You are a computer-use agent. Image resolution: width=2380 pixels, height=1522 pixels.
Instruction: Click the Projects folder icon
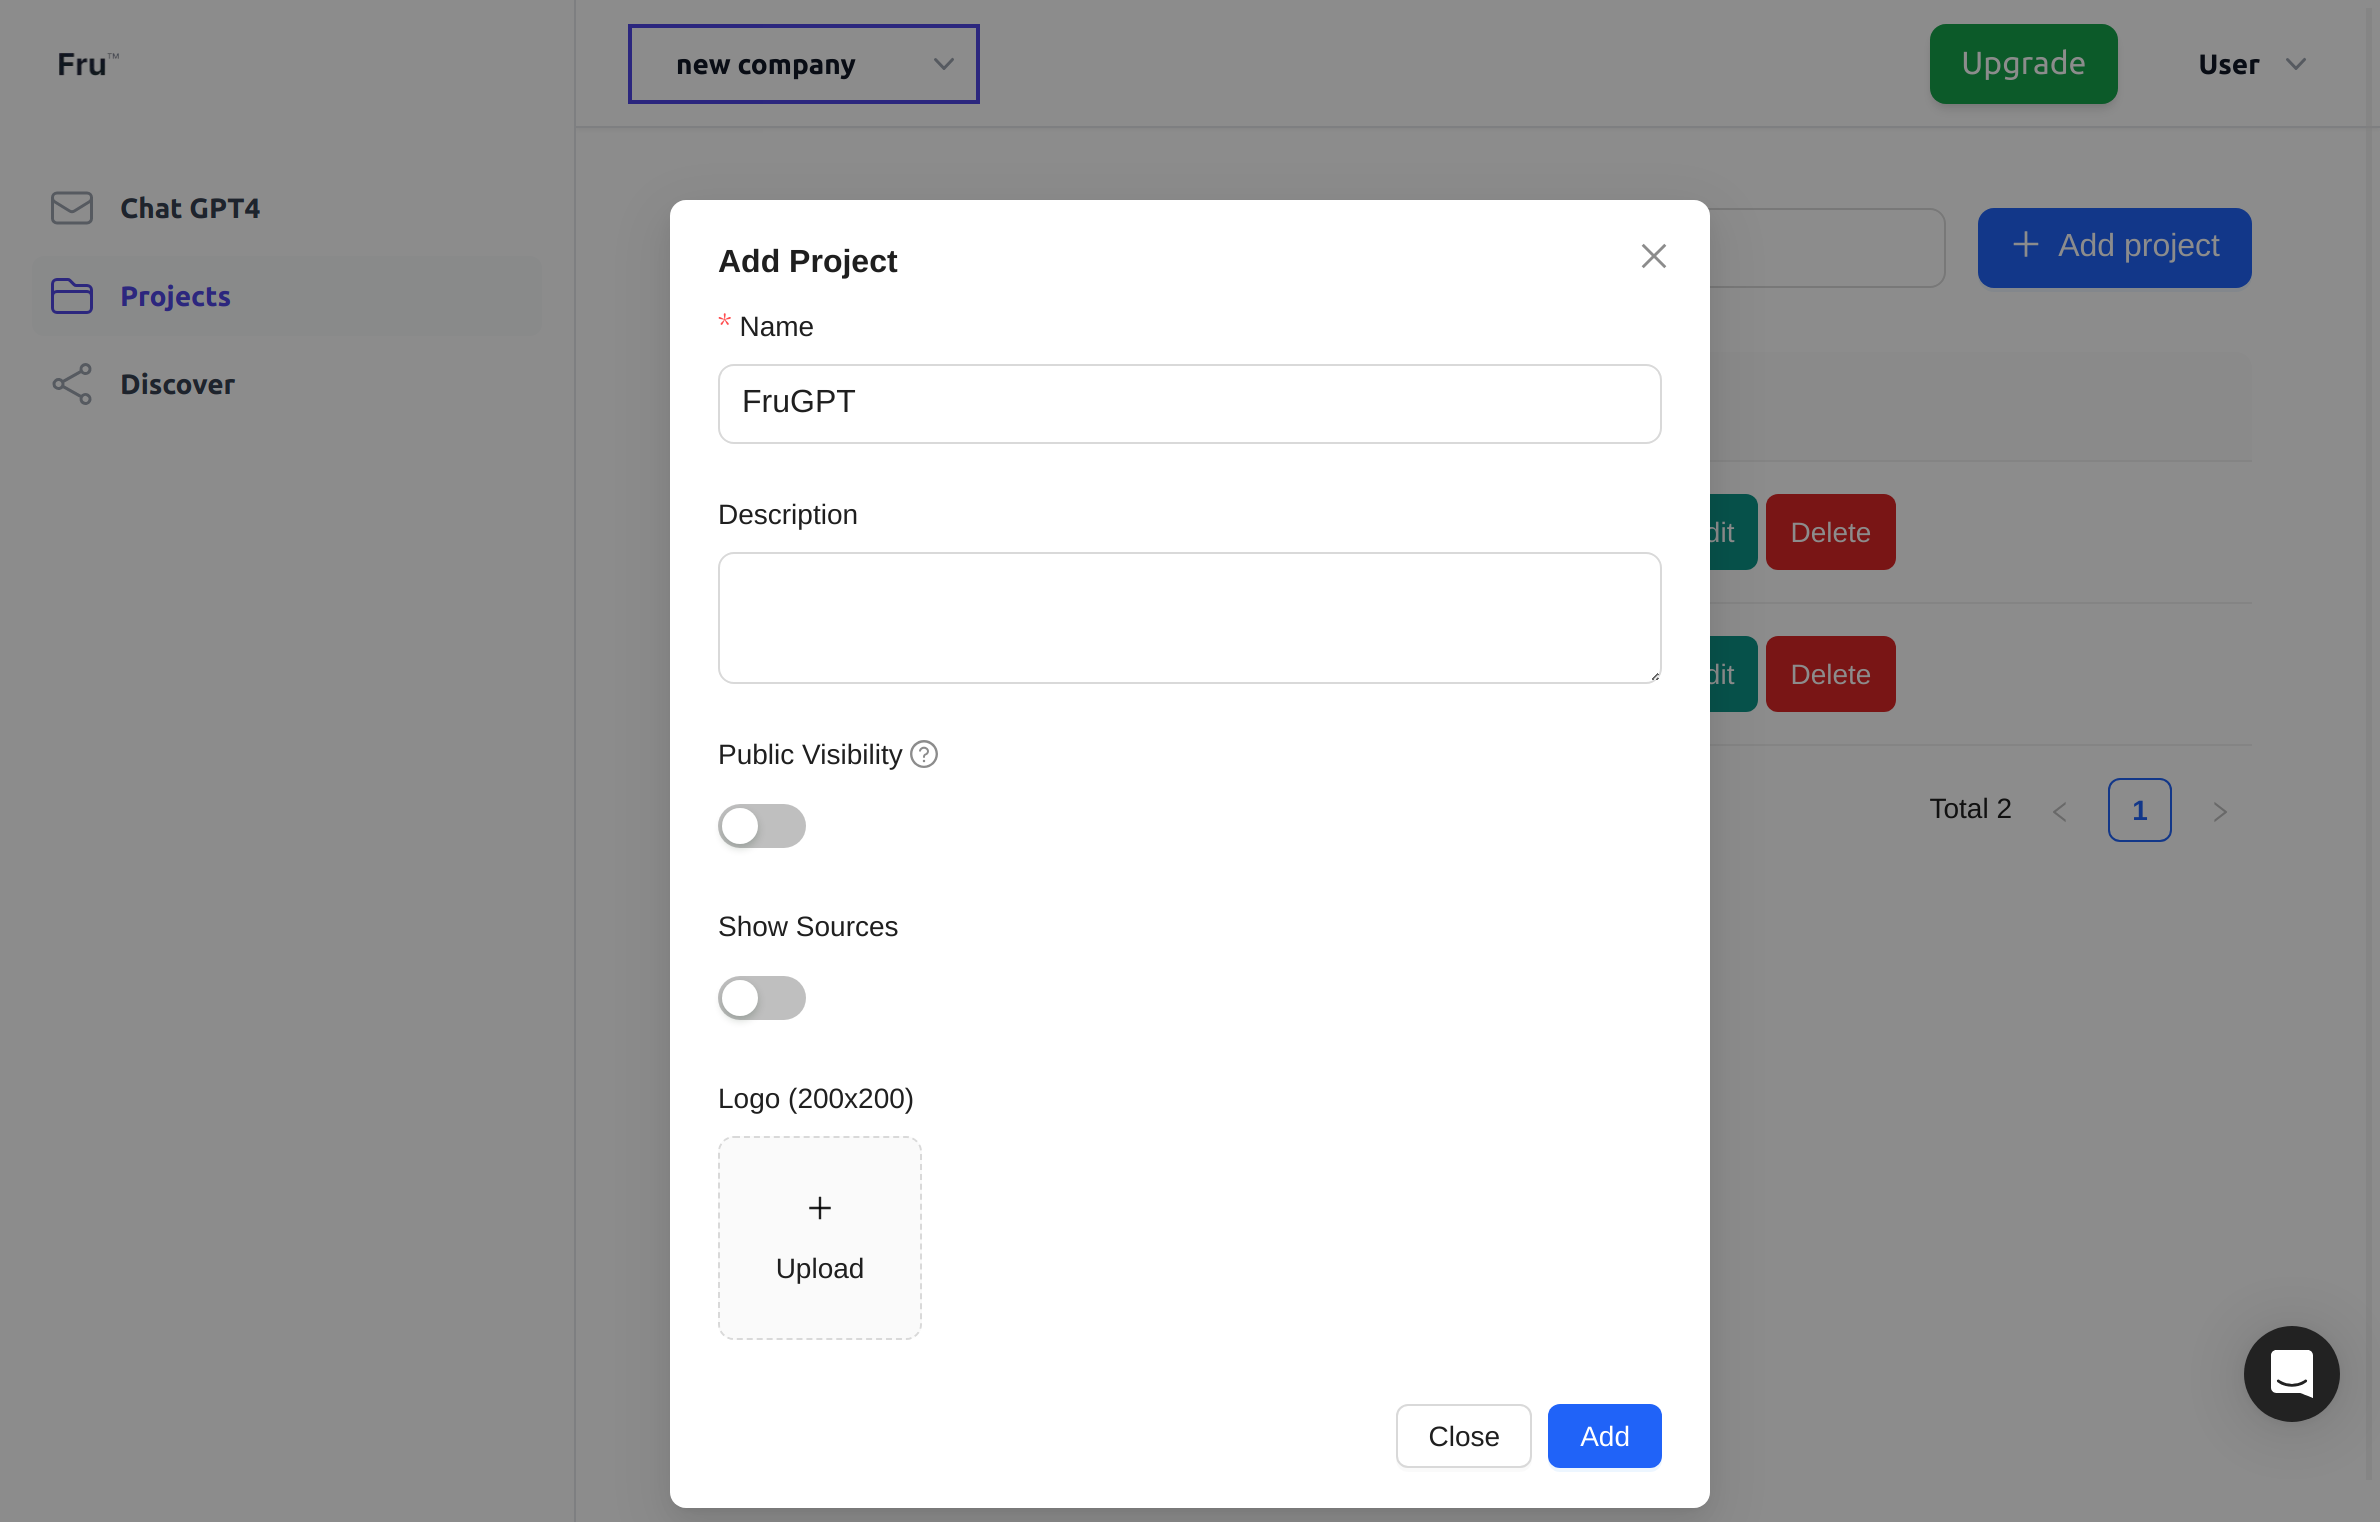[71, 297]
